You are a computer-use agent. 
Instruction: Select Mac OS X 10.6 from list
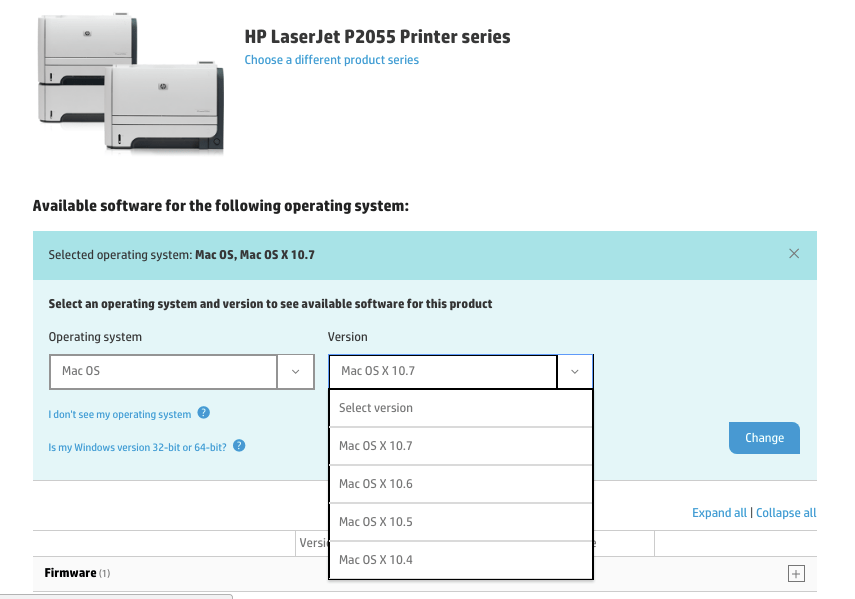click(461, 484)
